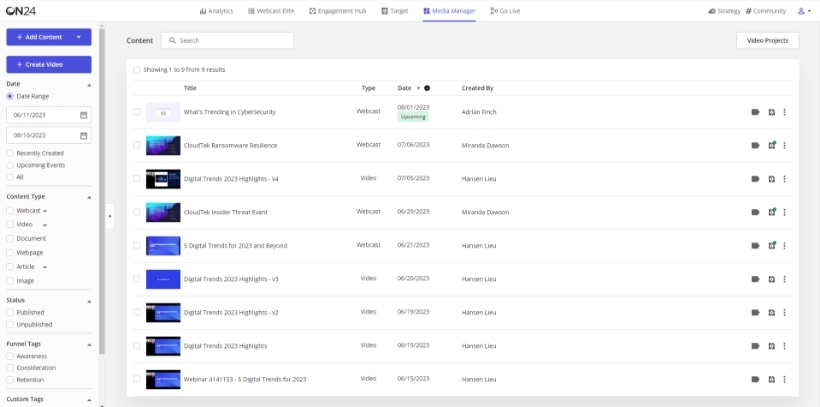Click the tag icon for Digital Trends 2023 Highlights - v3
Image resolution: width=820 pixels, height=407 pixels.
tap(755, 279)
